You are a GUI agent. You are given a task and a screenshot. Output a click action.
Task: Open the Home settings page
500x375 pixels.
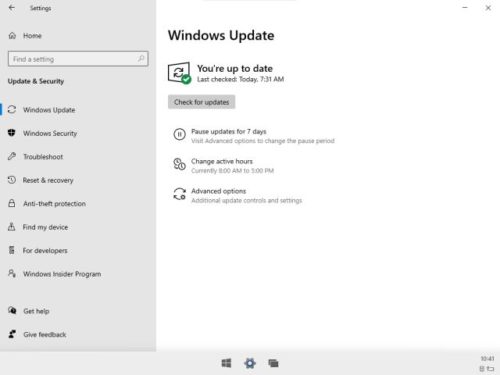click(x=32, y=36)
